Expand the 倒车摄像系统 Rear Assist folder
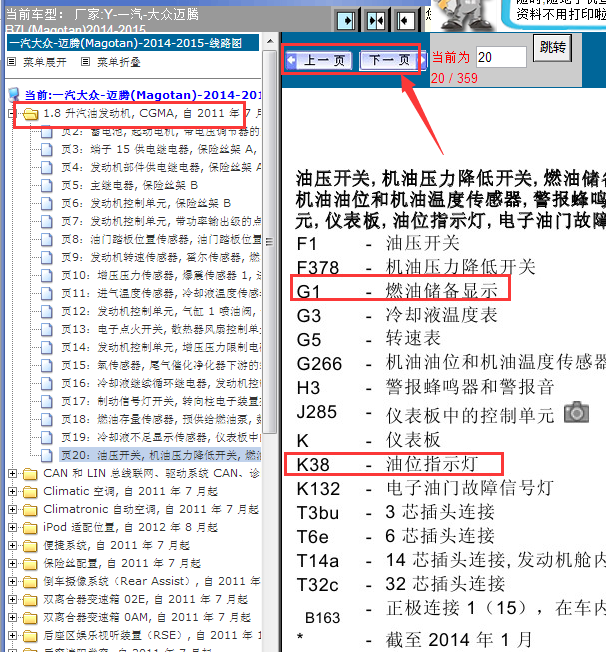Screen dimensions: 606x652 tap(12, 581)
